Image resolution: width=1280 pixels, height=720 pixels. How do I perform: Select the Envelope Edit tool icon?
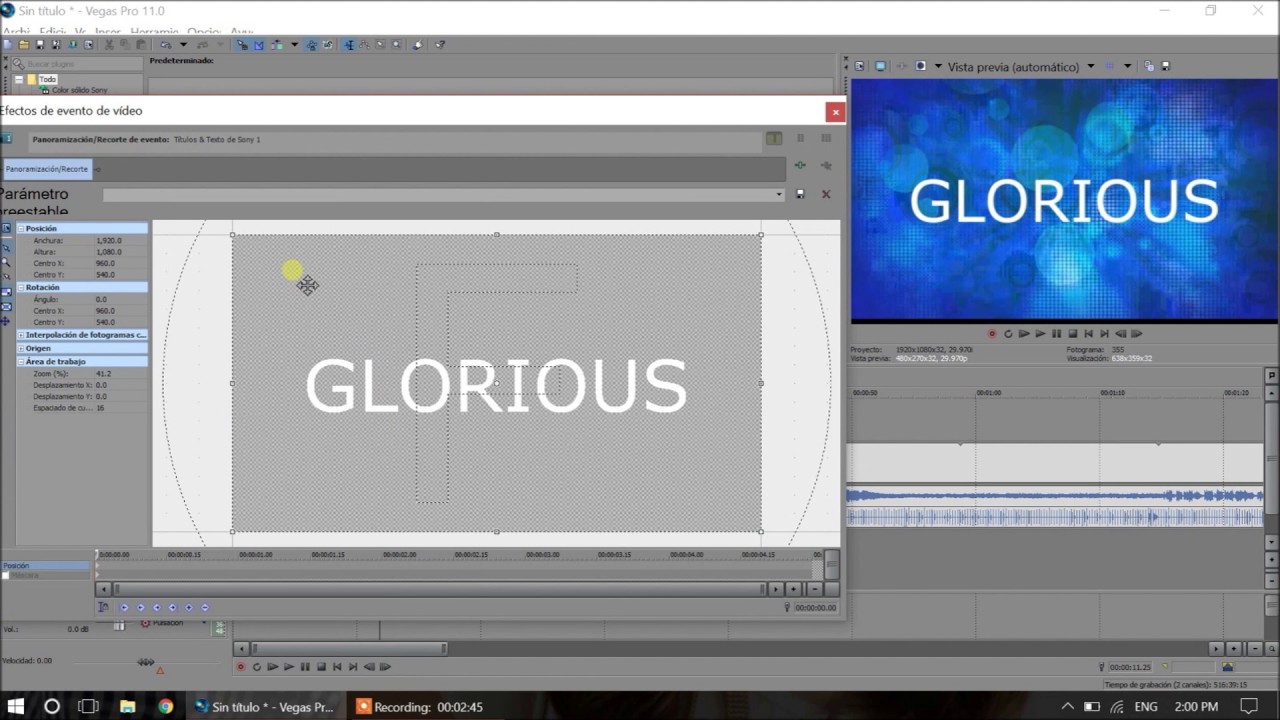coord(365,45)
